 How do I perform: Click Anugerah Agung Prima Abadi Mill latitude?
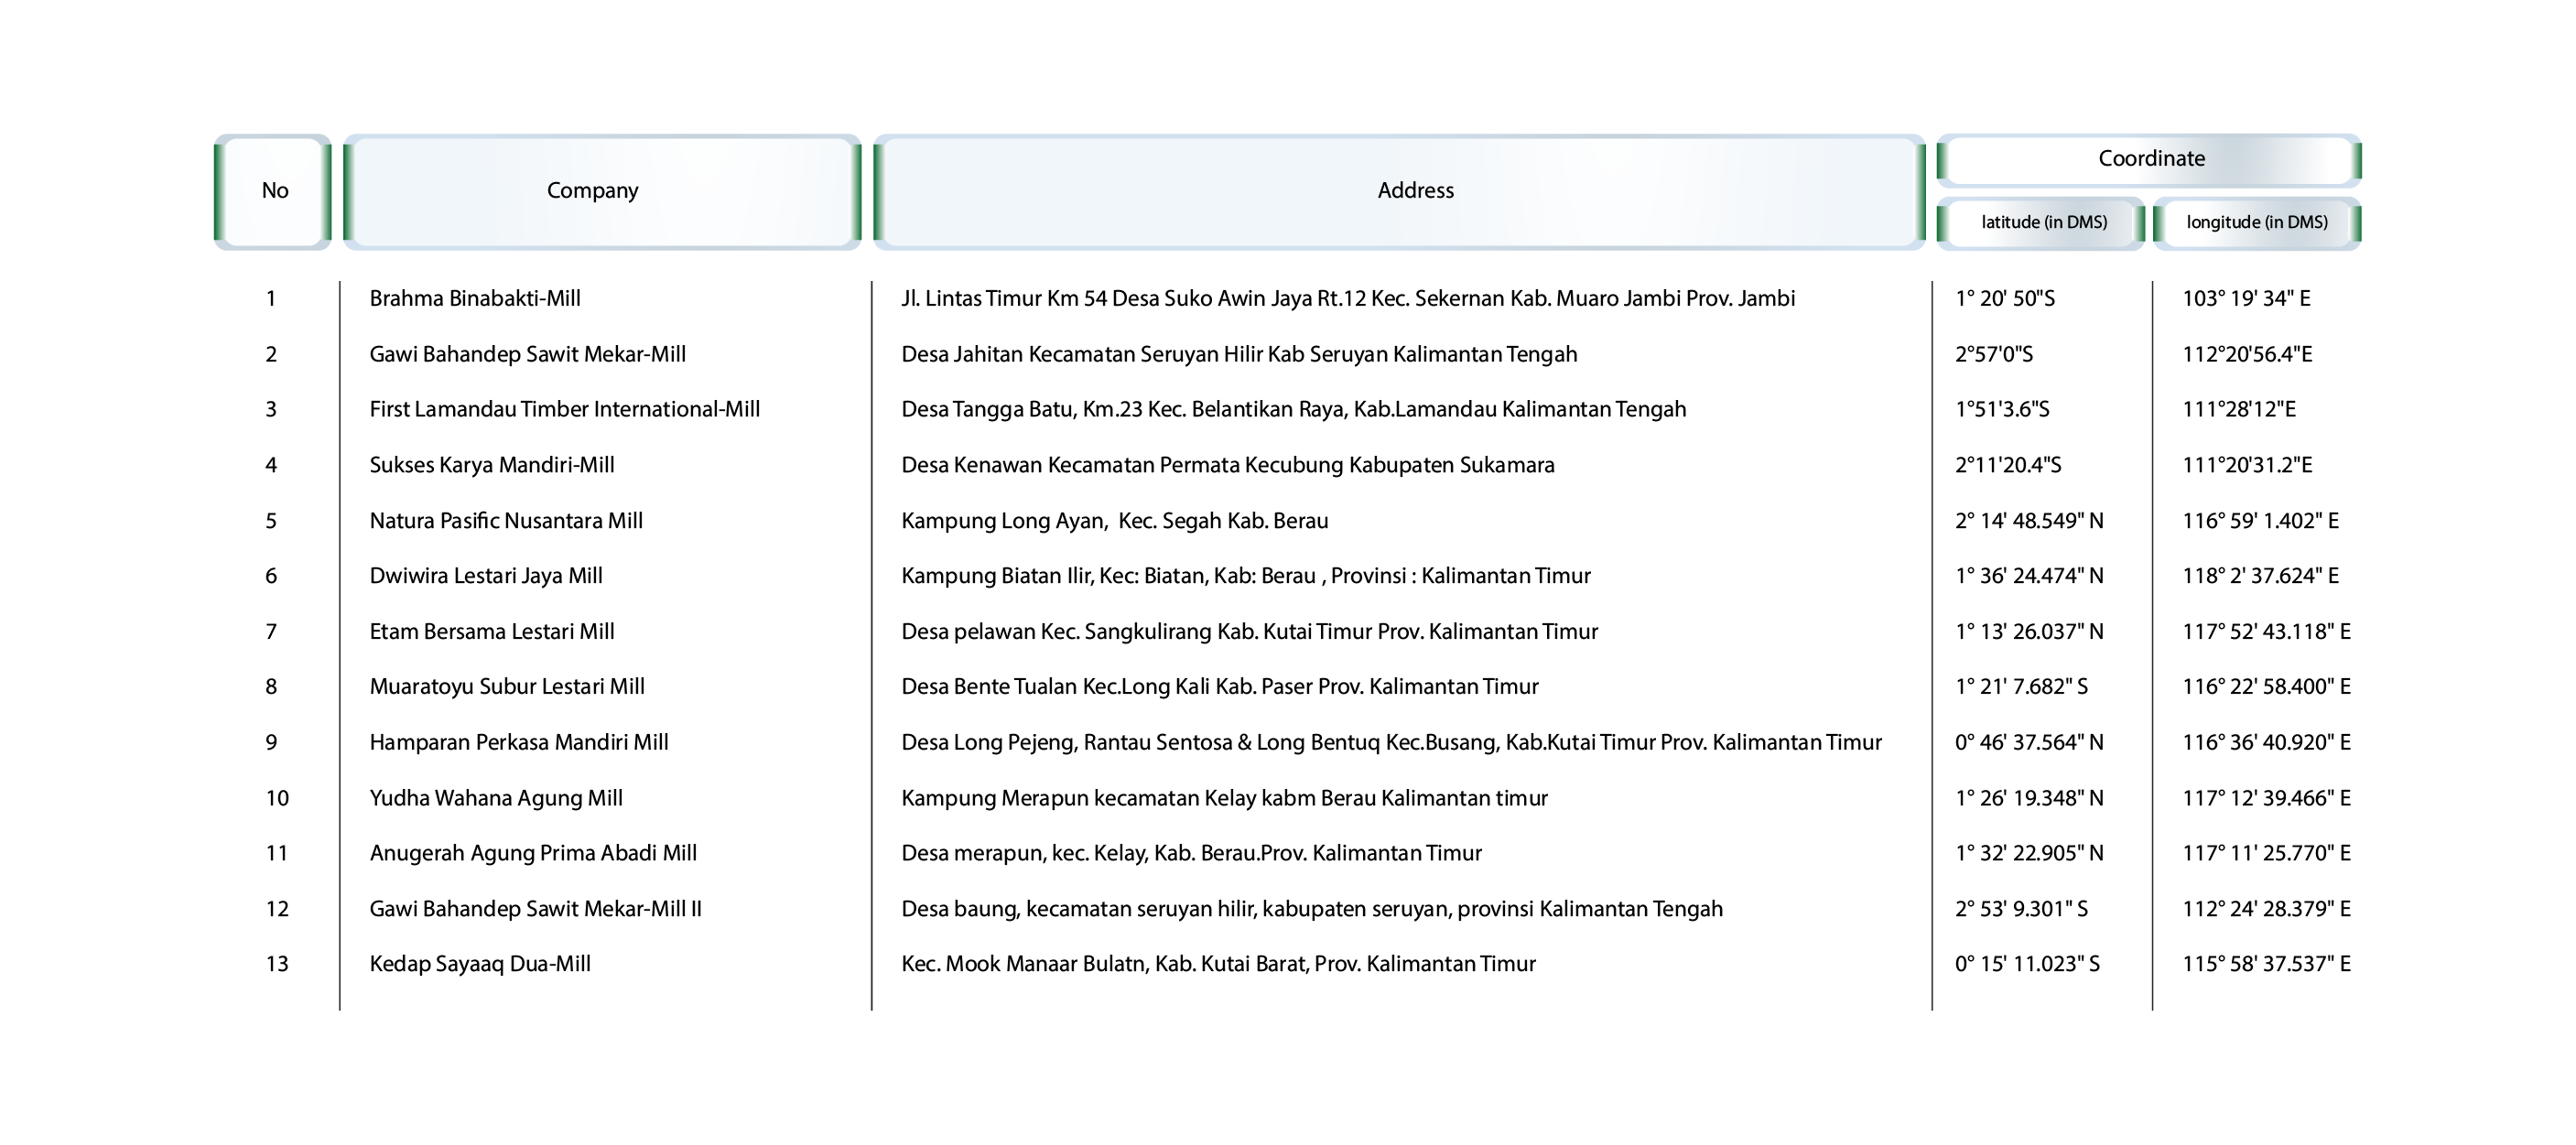(2028, 853)
